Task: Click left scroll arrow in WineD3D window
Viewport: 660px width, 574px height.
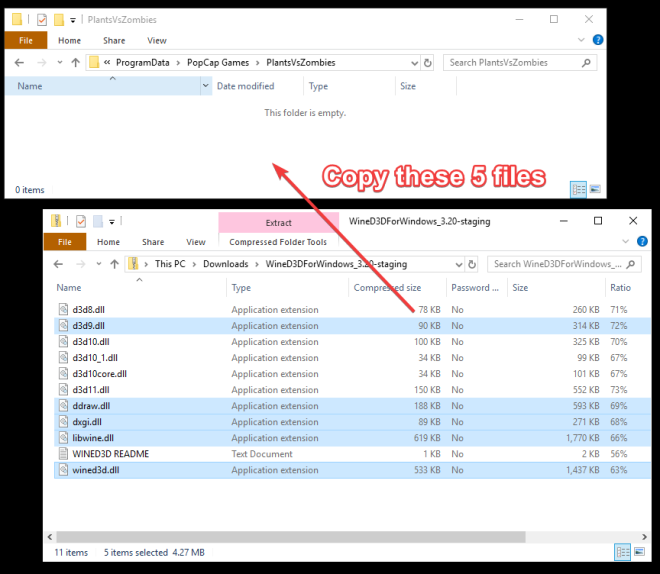Action: [x=50, y=537]
